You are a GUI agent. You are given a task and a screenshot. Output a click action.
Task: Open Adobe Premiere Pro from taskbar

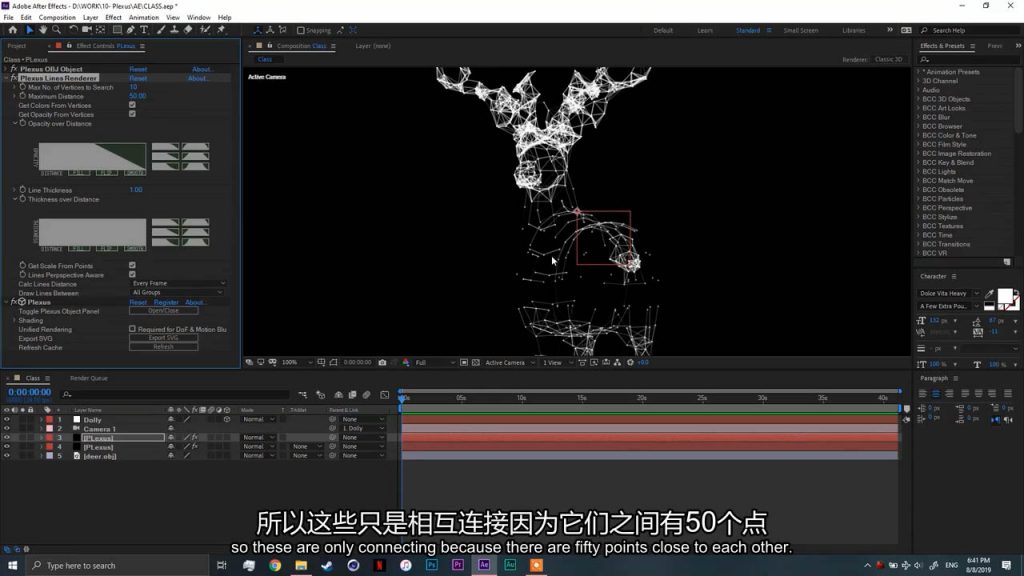tap(458, 565)
